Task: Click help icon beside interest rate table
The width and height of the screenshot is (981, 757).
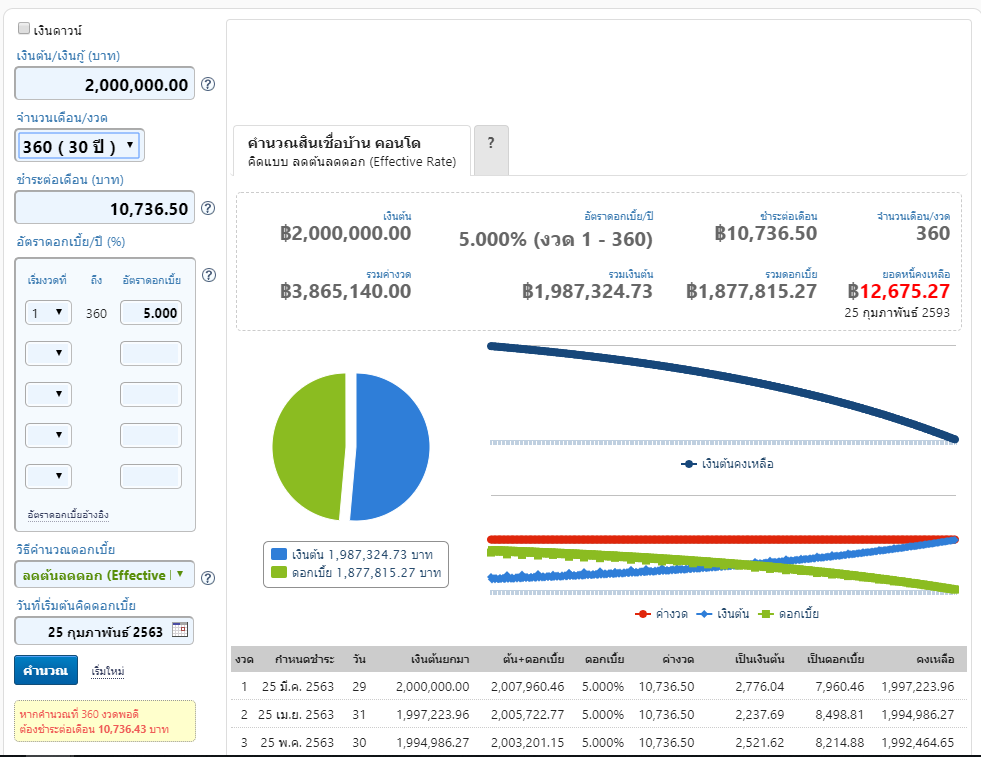Action: (209, 275)
